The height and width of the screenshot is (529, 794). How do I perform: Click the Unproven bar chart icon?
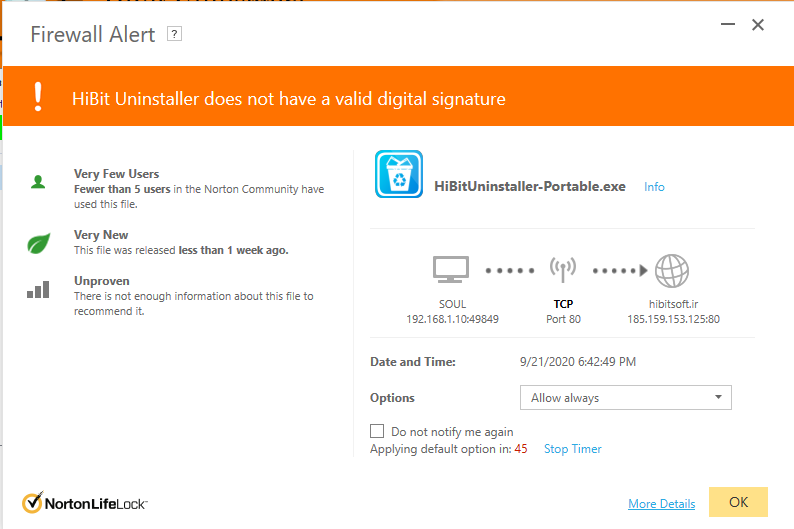coord(38,290)
